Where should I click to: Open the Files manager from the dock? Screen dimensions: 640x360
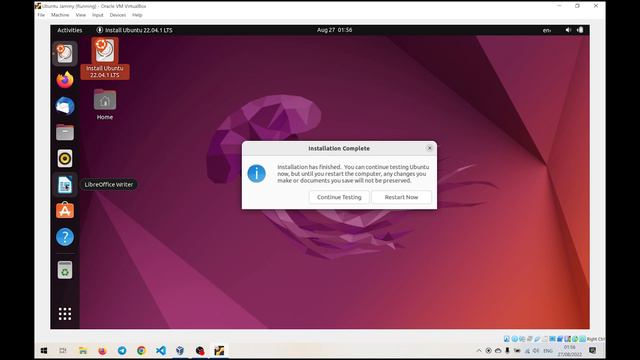point(65,132)
